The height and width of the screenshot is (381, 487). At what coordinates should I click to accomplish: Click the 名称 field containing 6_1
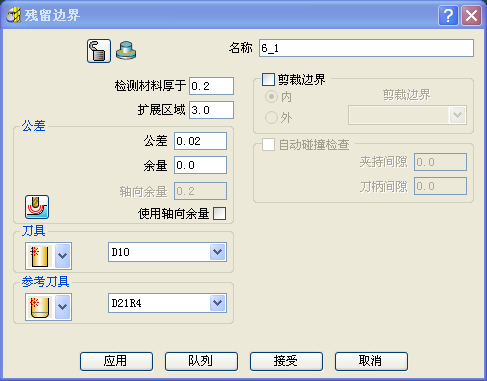point(366,48)
